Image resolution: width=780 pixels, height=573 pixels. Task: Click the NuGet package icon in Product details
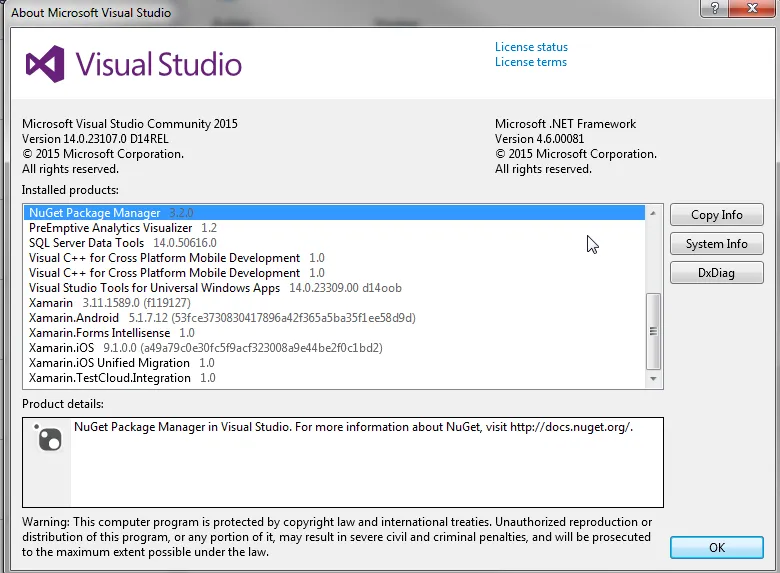coord(49,438)
